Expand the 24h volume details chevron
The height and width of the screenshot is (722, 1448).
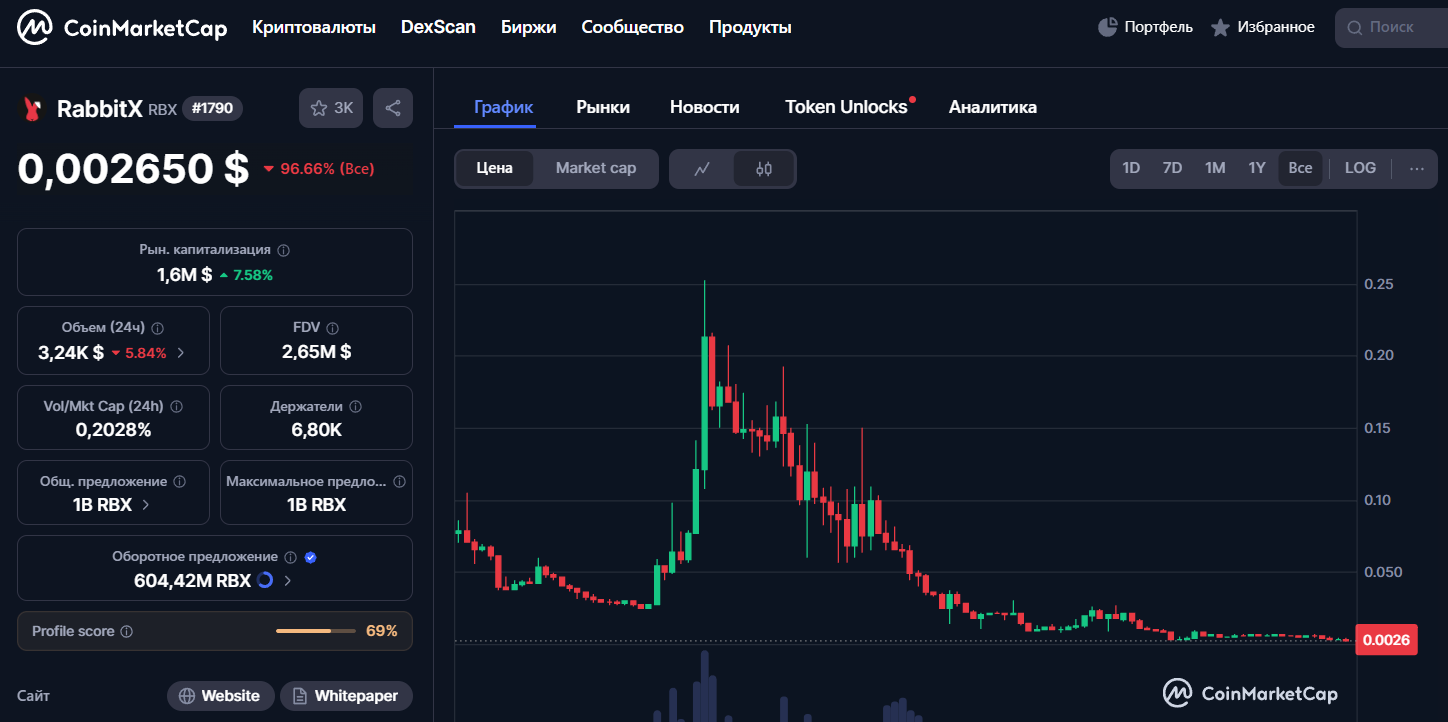(180, 352)
